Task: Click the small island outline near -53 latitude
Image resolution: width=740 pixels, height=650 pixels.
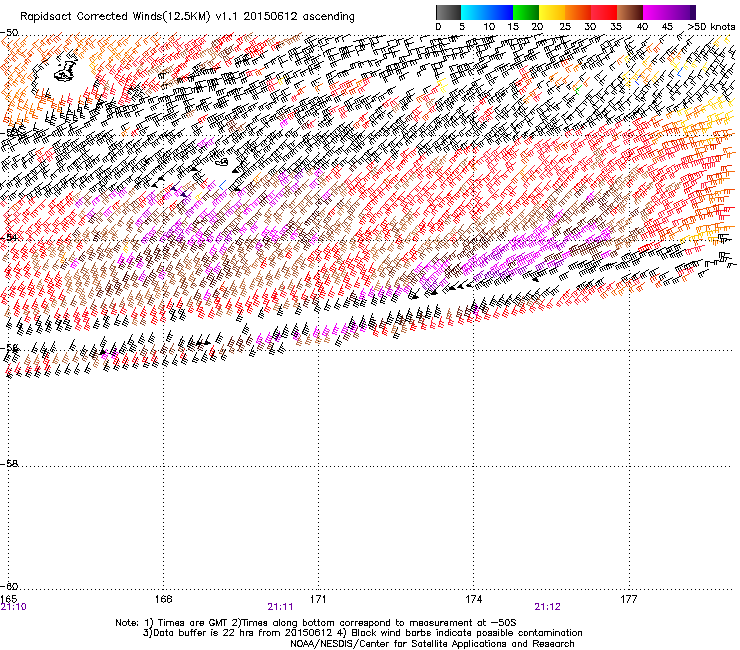Action: [221, 162]
